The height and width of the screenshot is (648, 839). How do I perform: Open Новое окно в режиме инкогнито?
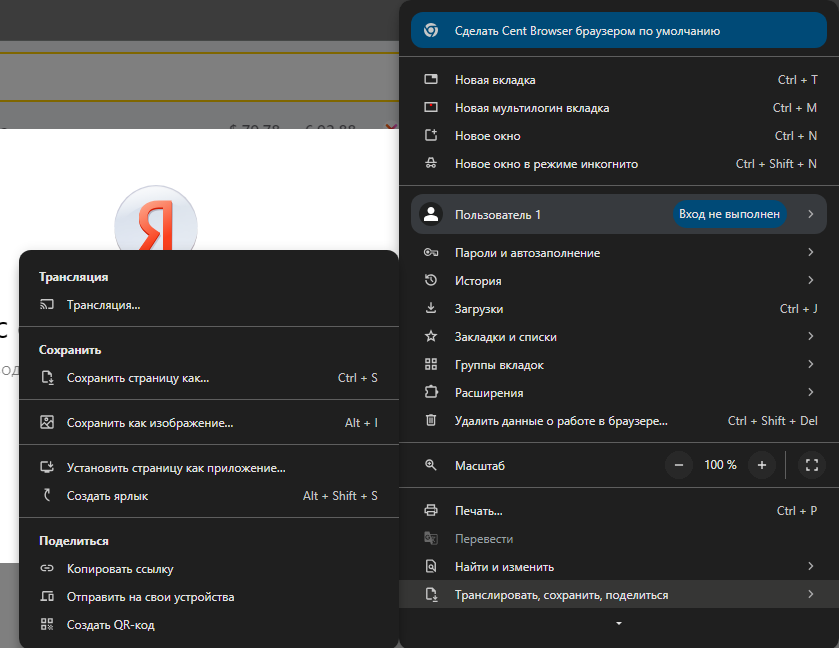[546, 164]
